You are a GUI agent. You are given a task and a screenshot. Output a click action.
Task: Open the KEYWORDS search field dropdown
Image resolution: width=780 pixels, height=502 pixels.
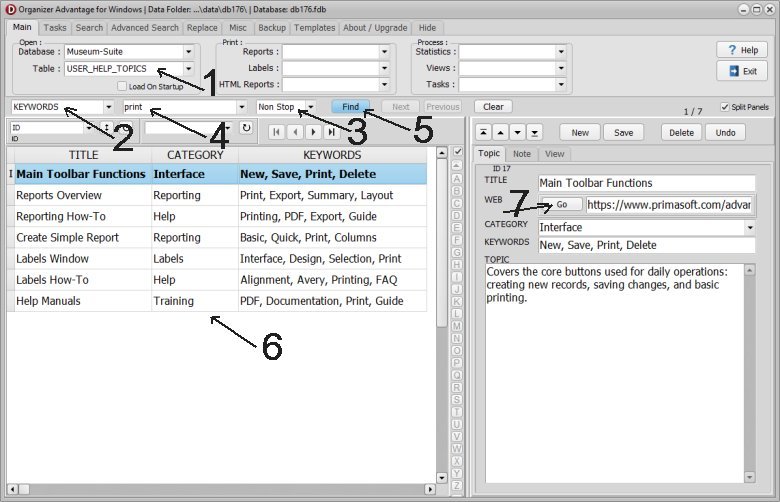[x=107, y=106]
